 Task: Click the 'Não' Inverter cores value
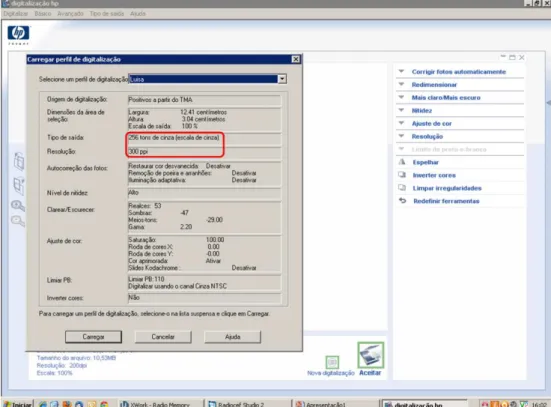pos(134,298)
